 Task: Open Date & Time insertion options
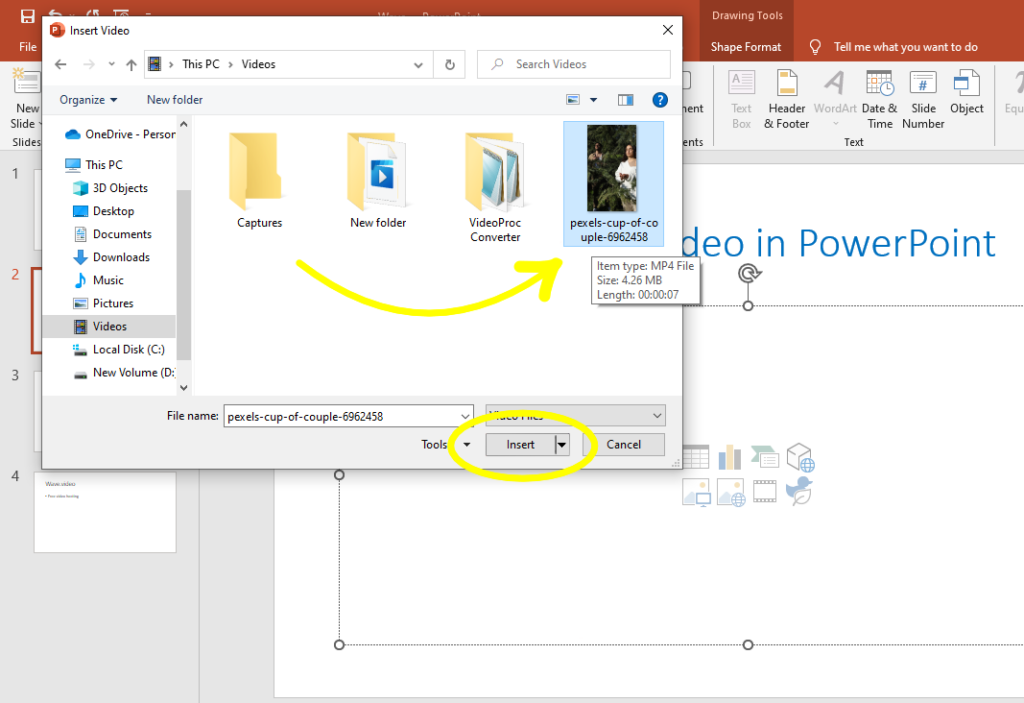[x=879, y=98]
